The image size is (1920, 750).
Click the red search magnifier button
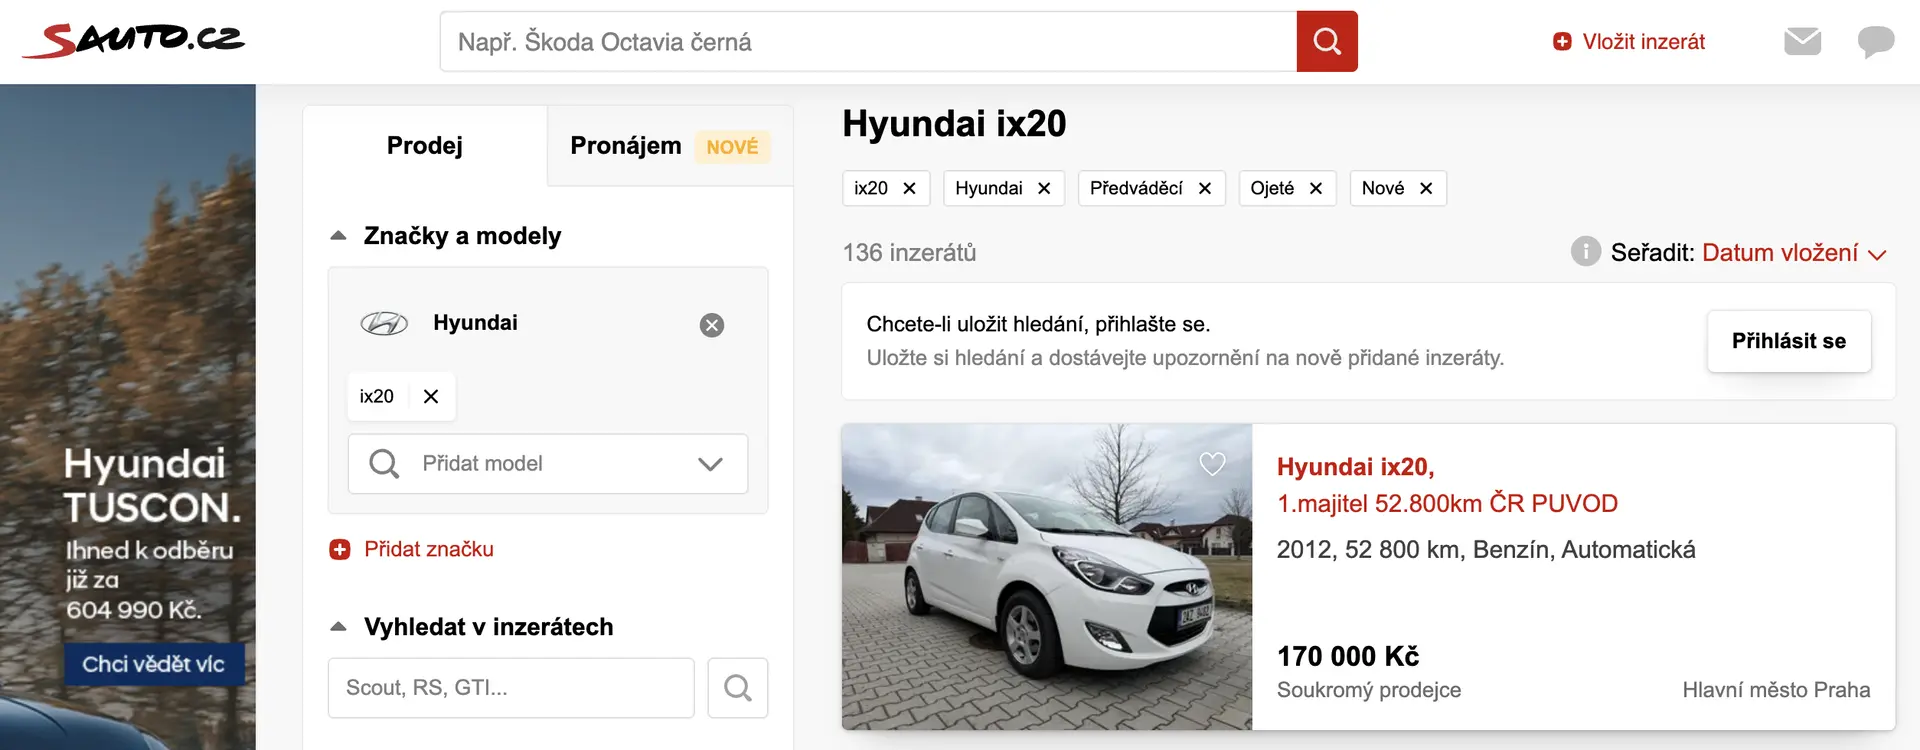(1326, 41)
